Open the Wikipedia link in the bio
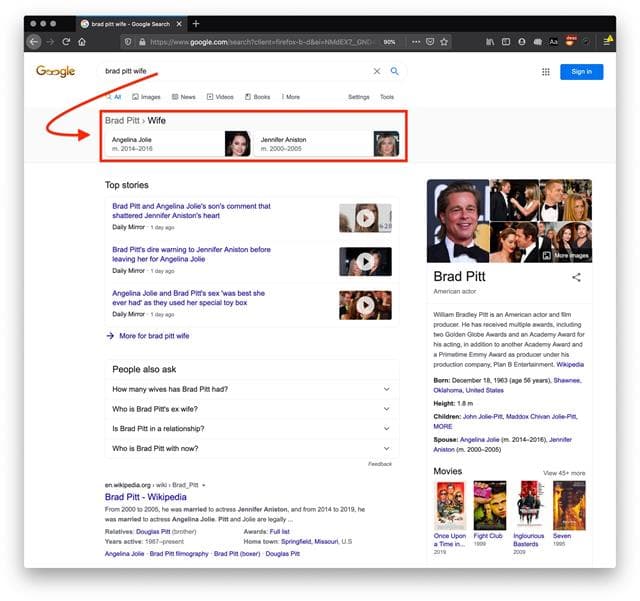This screenshot has height=601, width=640. (x=570, y=364)
